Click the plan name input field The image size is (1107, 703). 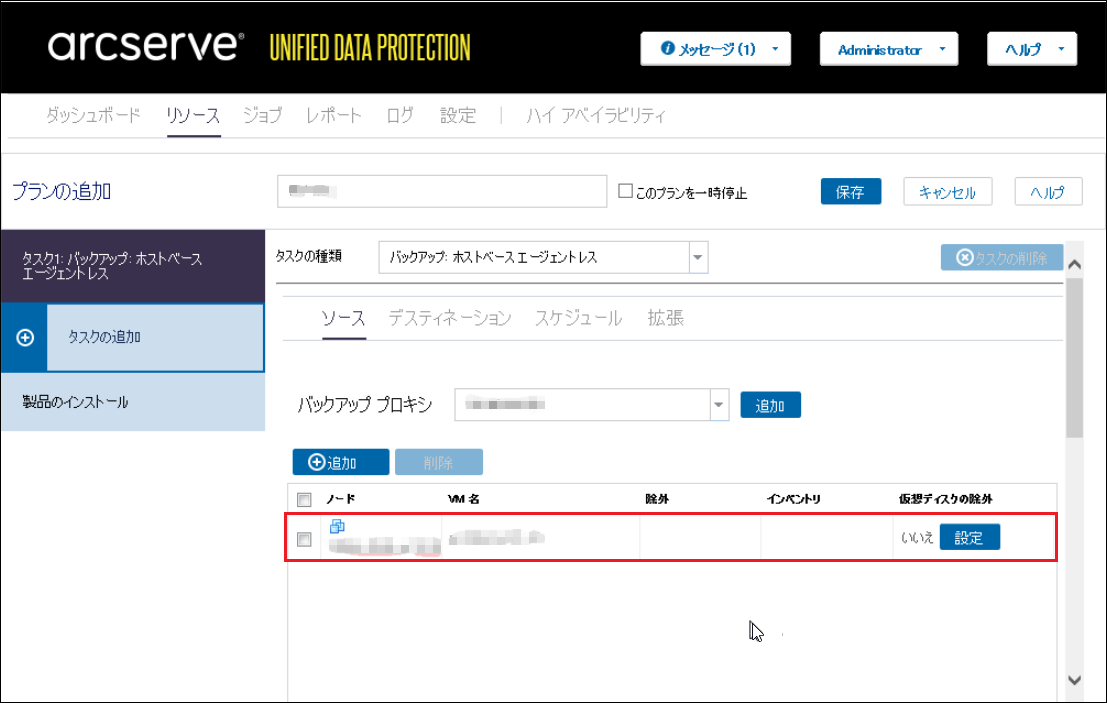click(x=442, y=191)
